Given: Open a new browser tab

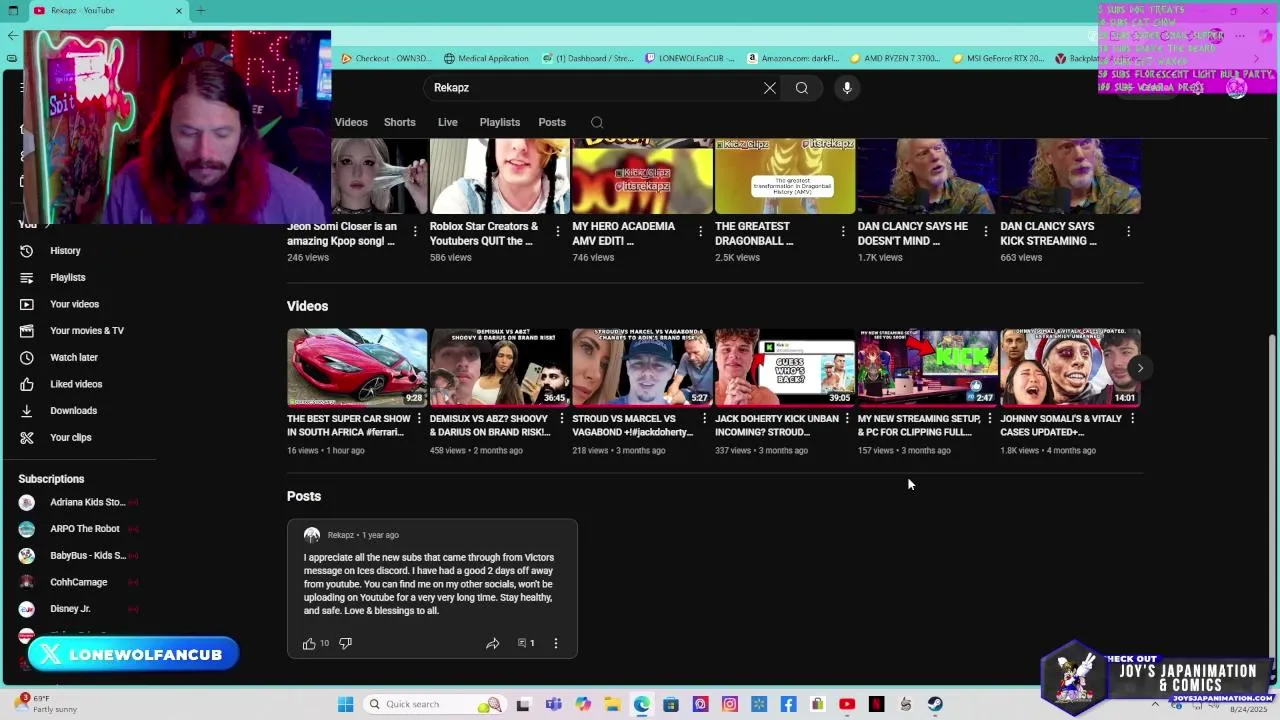Looking at the screenshot, I should click(200, 10).
